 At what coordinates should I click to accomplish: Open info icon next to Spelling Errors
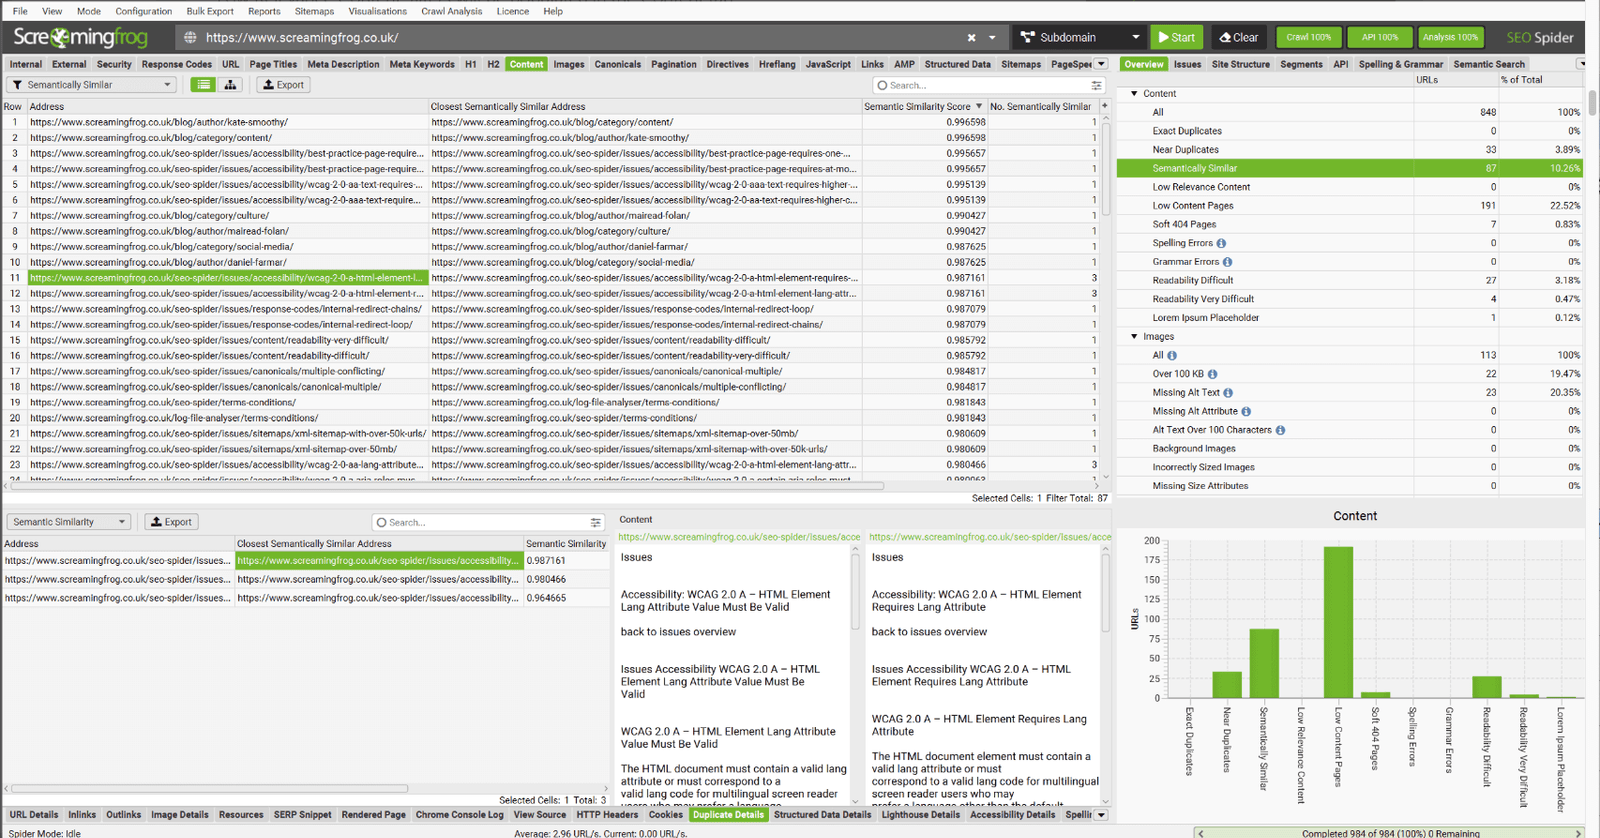[x=1221, y=243]
